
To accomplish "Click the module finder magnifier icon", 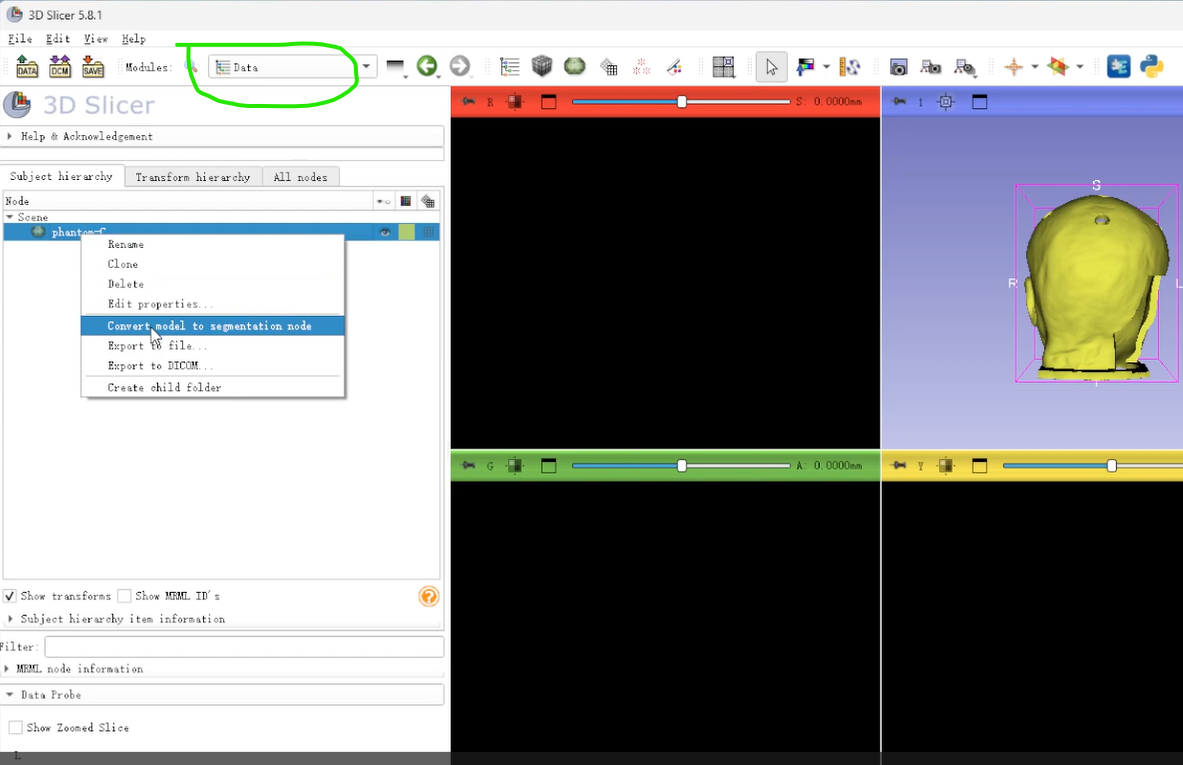I will pyautogui.click(x=192, y=67).
